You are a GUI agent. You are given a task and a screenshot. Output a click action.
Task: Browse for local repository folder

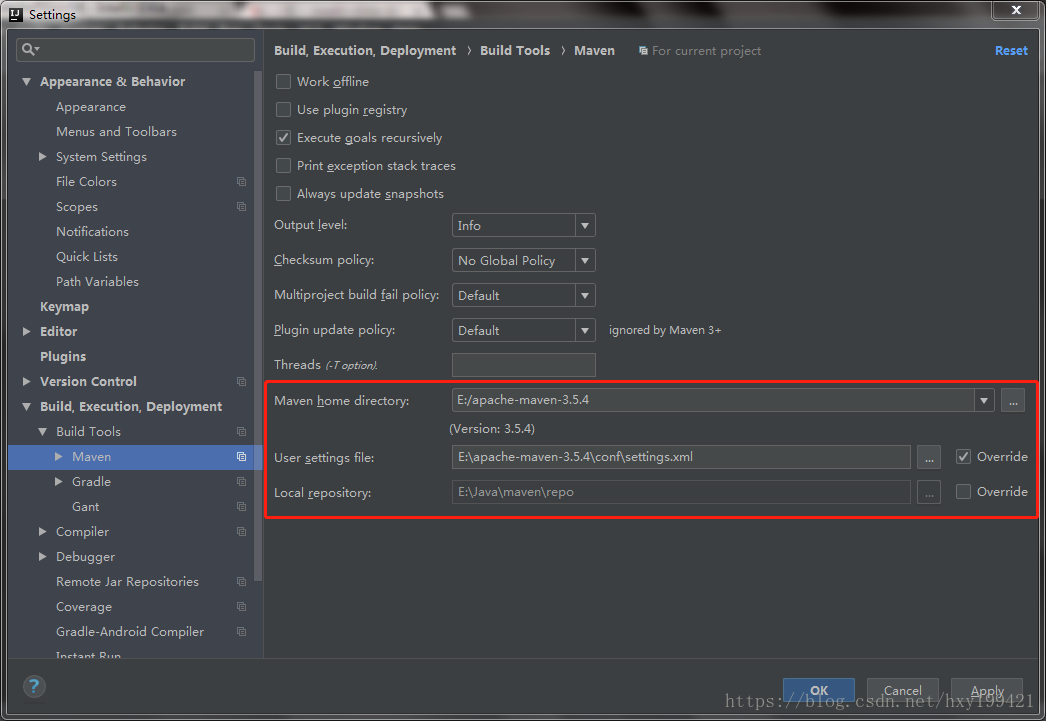pos(929,492)
